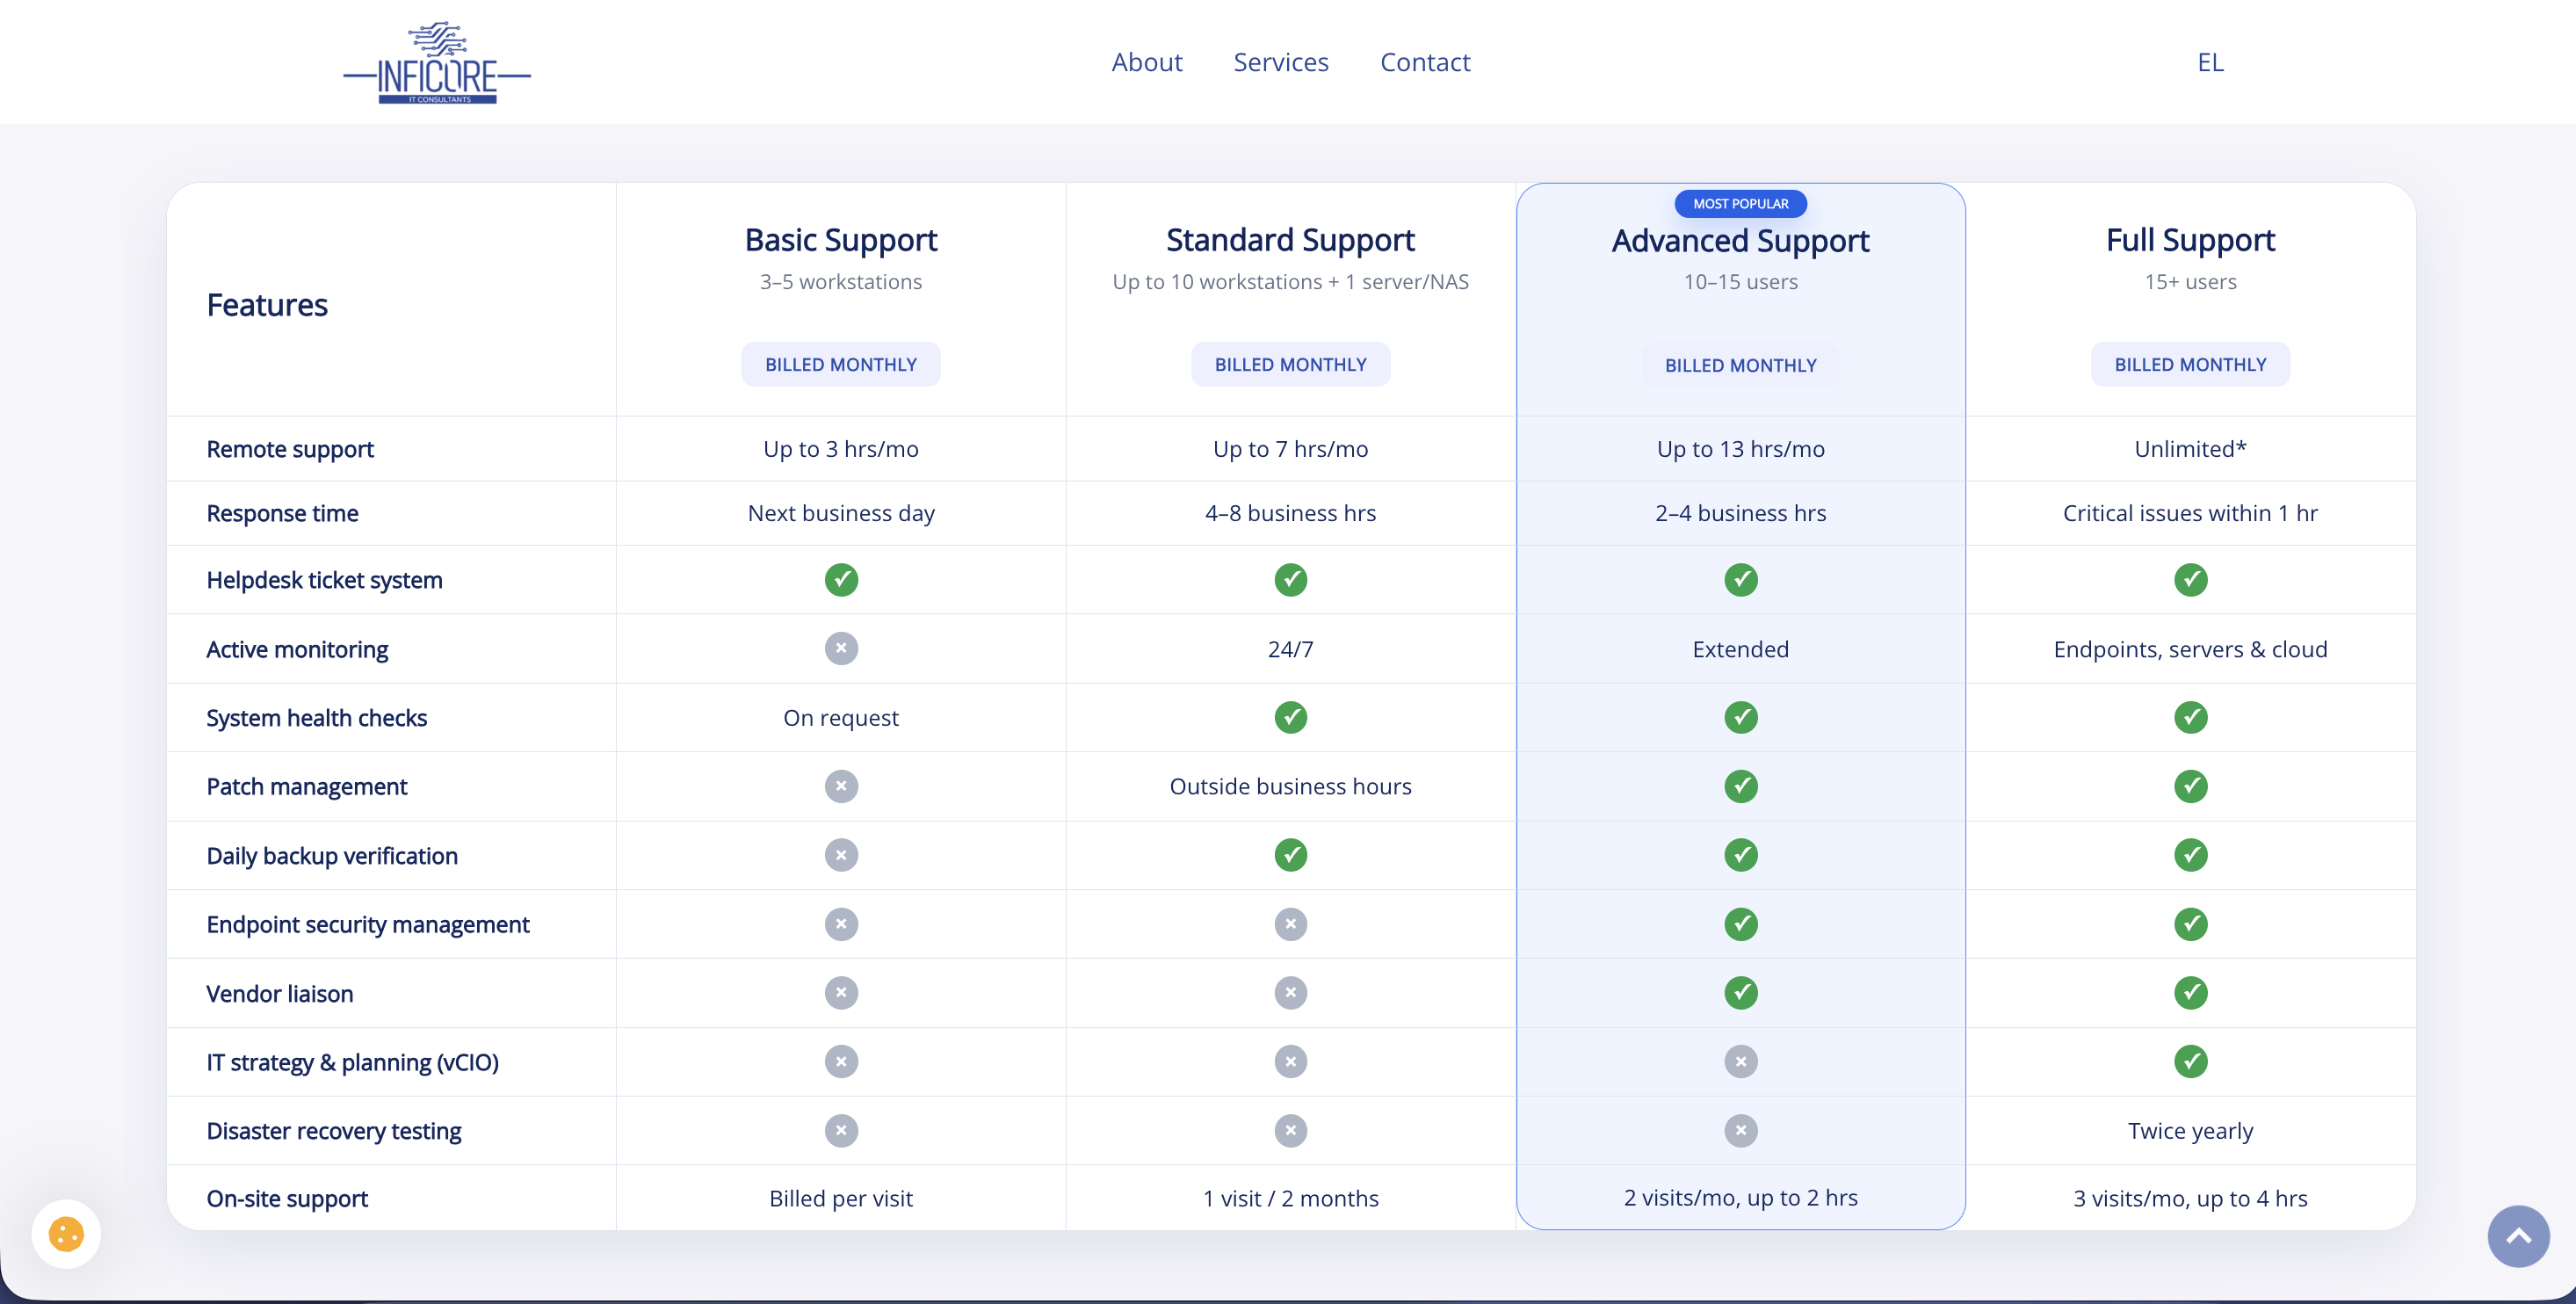Screen dimensions: 2576x1304
Task: Click the Inficore logo
Action: pos(437,62)
